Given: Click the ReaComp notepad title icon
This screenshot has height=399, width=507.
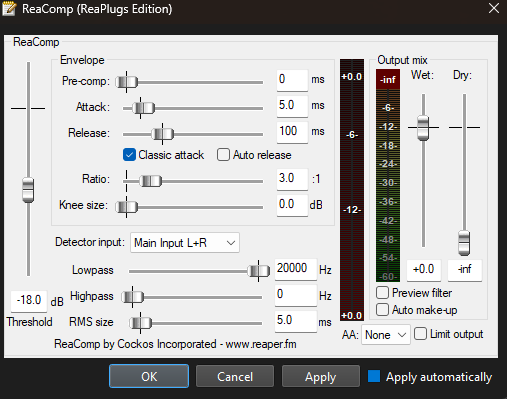Looking at the screenshot, I should 9,8.
